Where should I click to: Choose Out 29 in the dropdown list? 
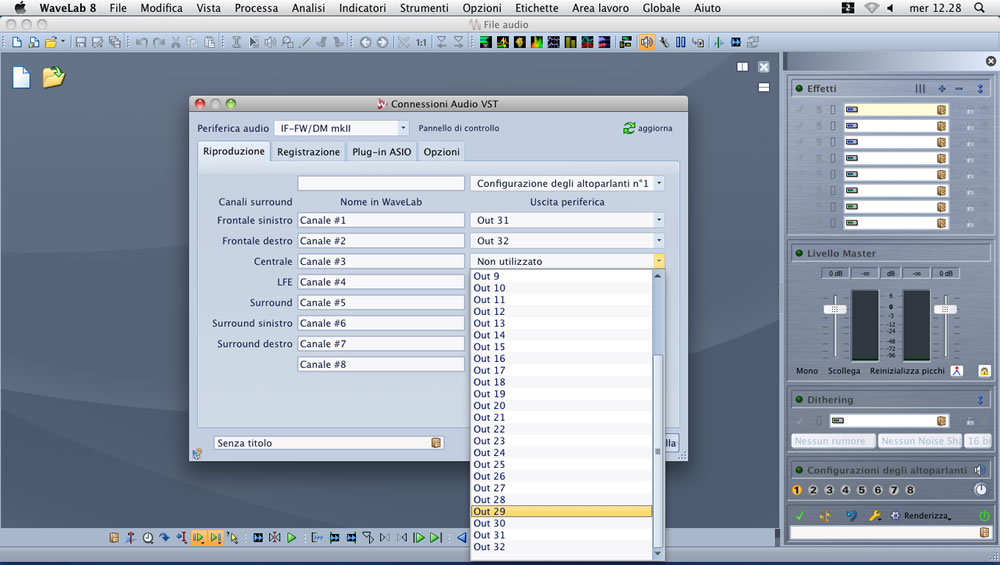[561, 511]
